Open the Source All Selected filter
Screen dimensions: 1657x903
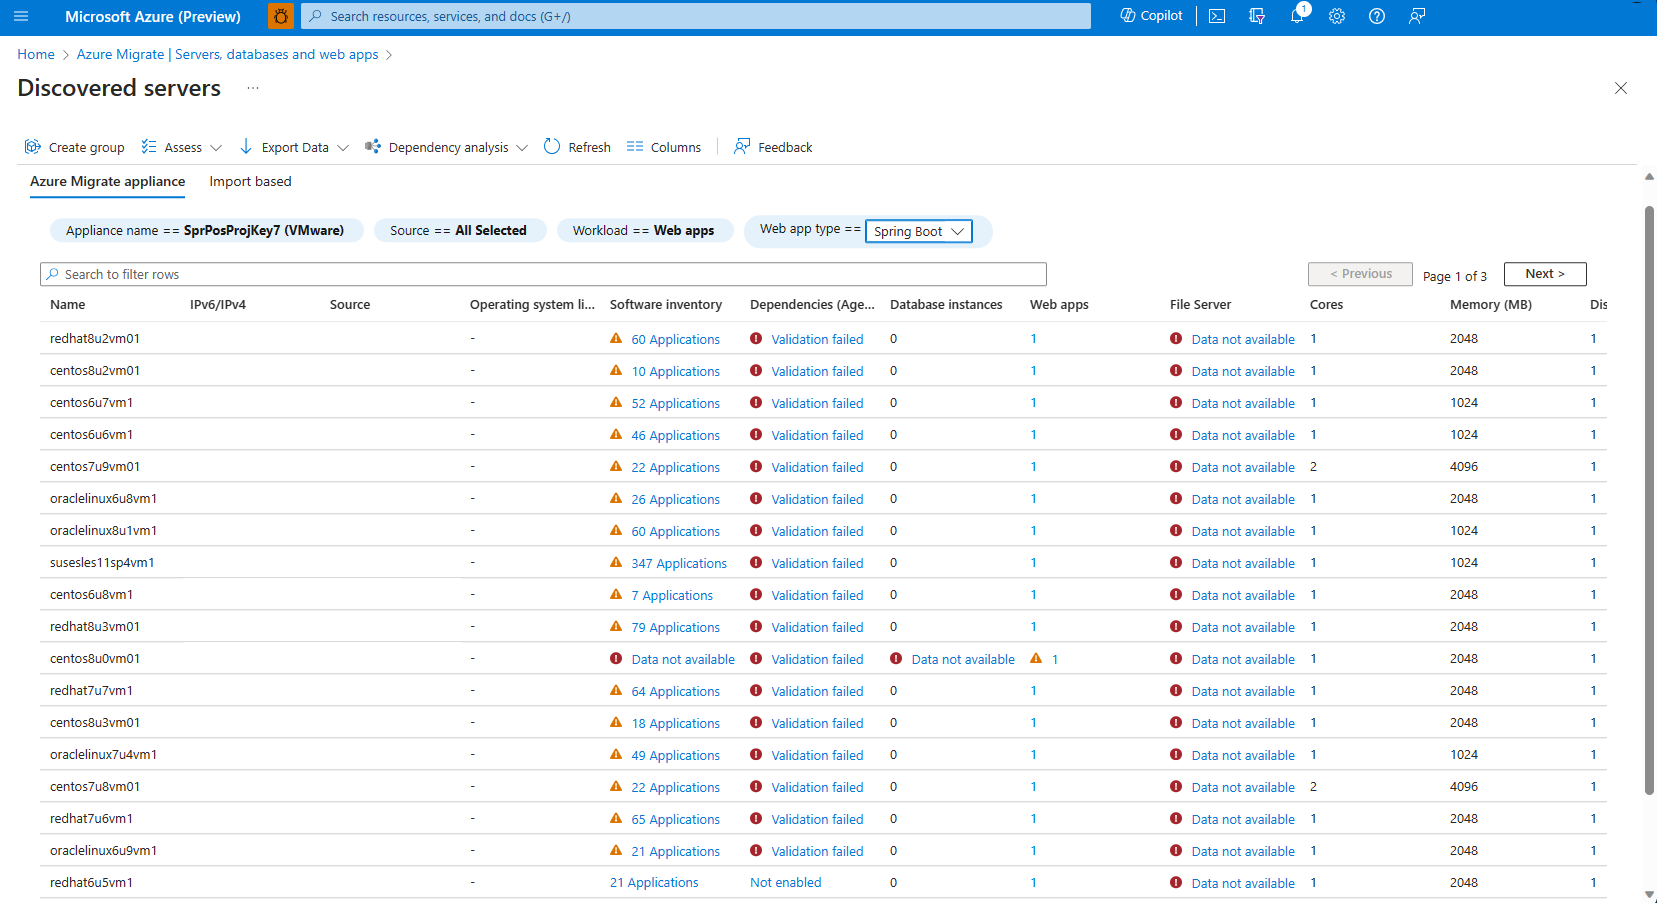coord(459,230)
